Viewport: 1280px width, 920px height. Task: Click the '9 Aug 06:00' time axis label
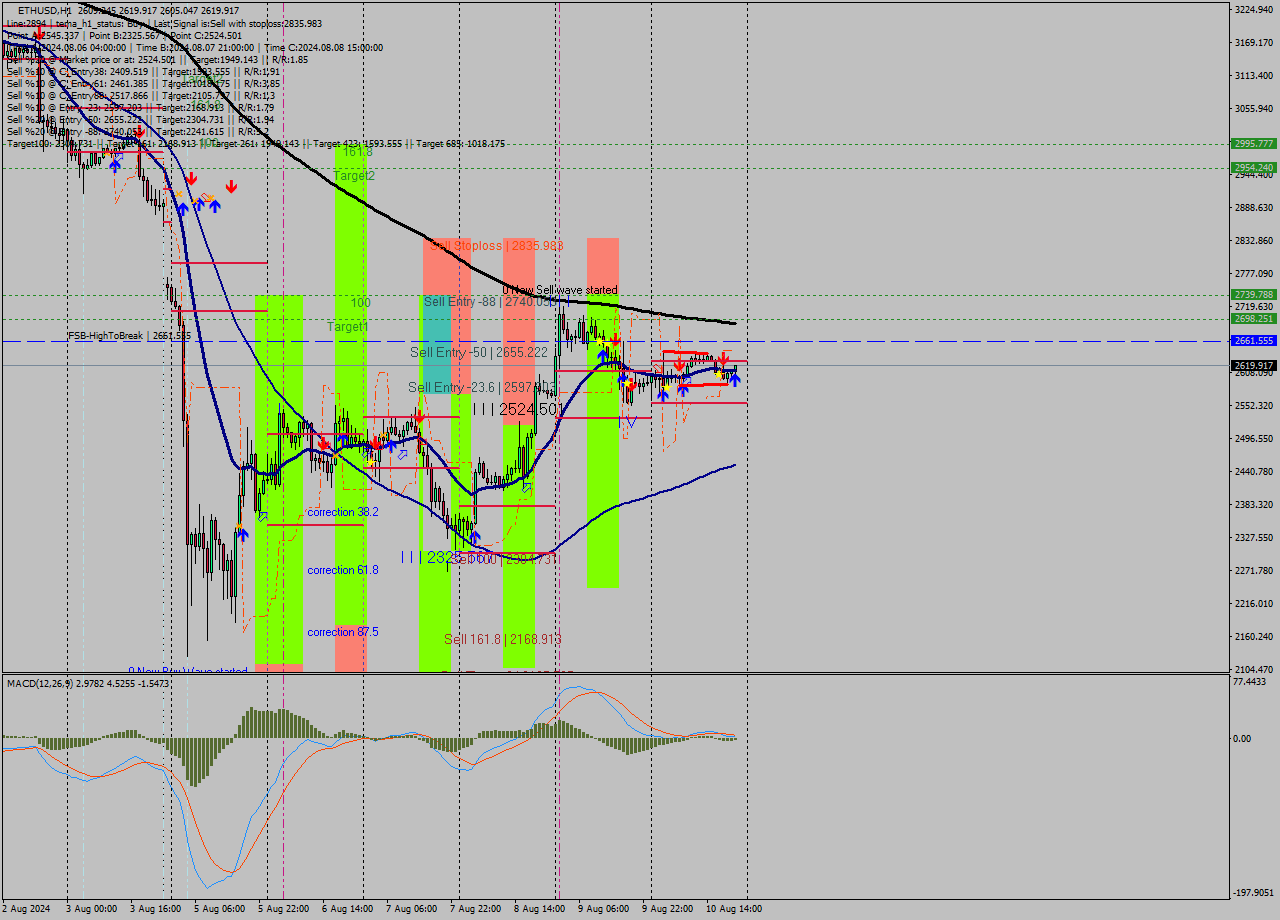pyautogui.click(x=603, y=909)
